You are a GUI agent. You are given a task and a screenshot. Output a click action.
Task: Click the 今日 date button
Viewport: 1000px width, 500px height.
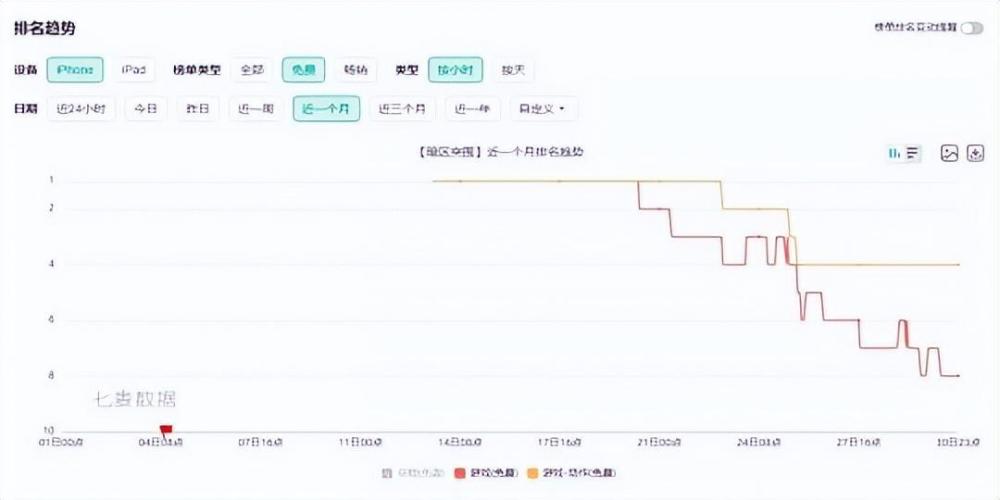click(146, 108)
